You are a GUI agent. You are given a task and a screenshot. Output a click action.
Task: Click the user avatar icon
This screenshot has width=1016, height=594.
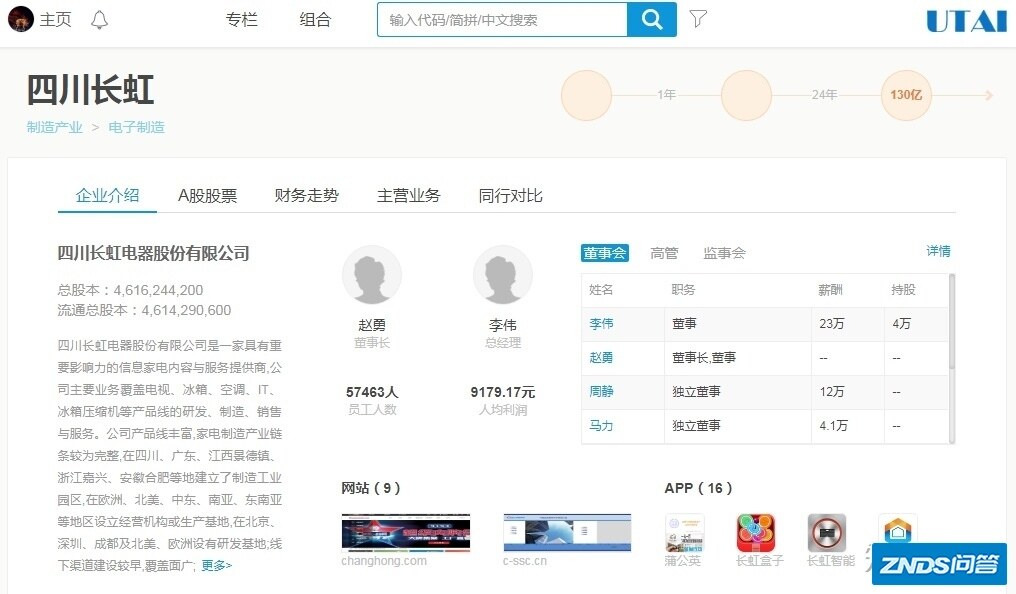tap(20, 19)
